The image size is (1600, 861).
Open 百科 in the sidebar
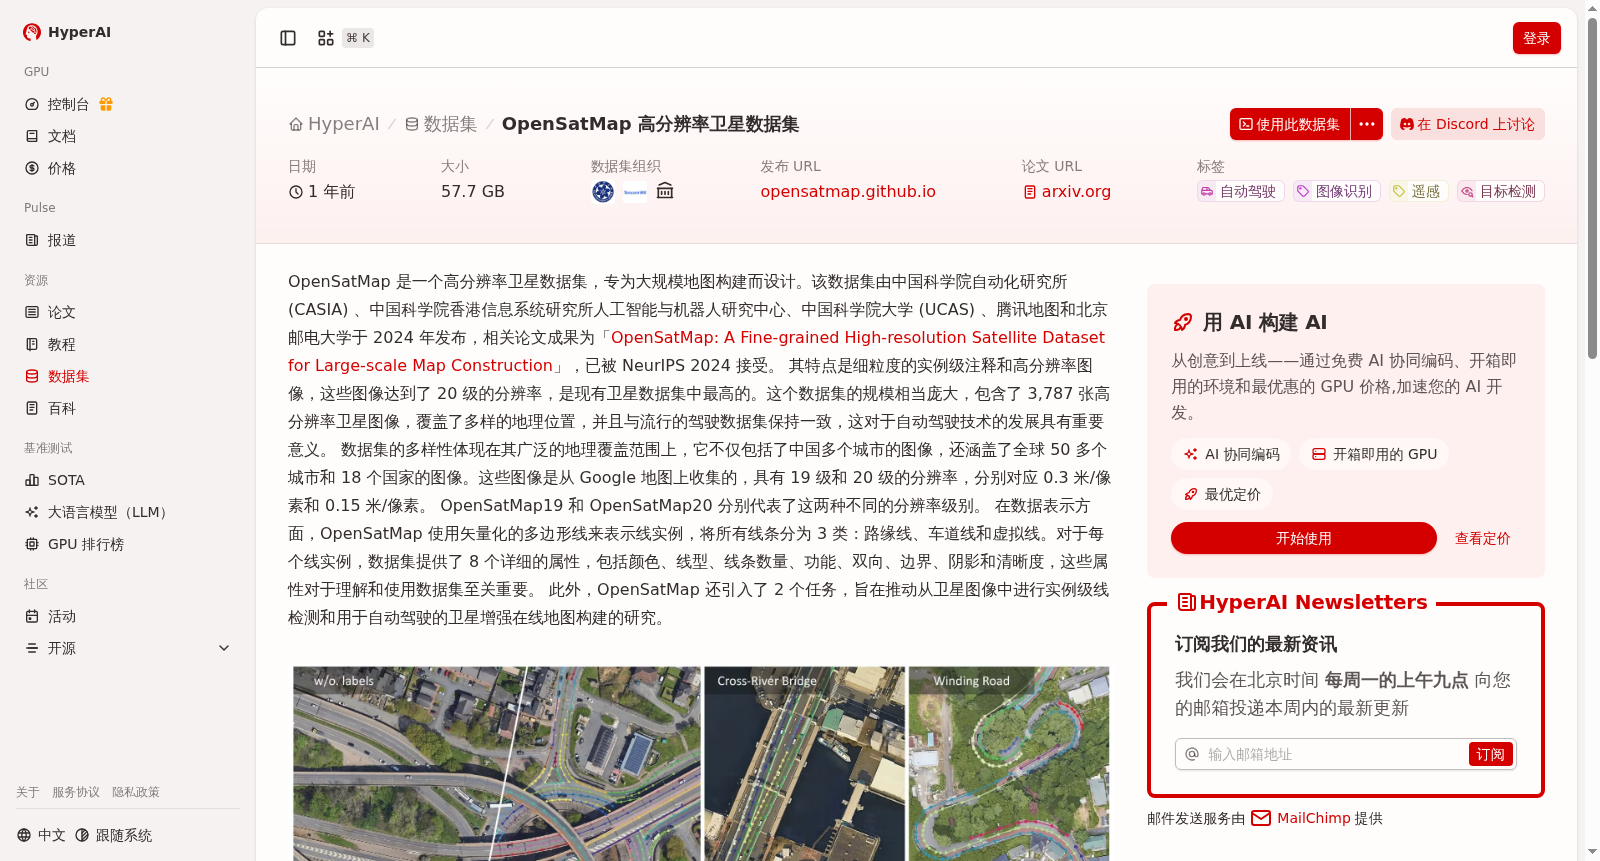tap(50, 408)
